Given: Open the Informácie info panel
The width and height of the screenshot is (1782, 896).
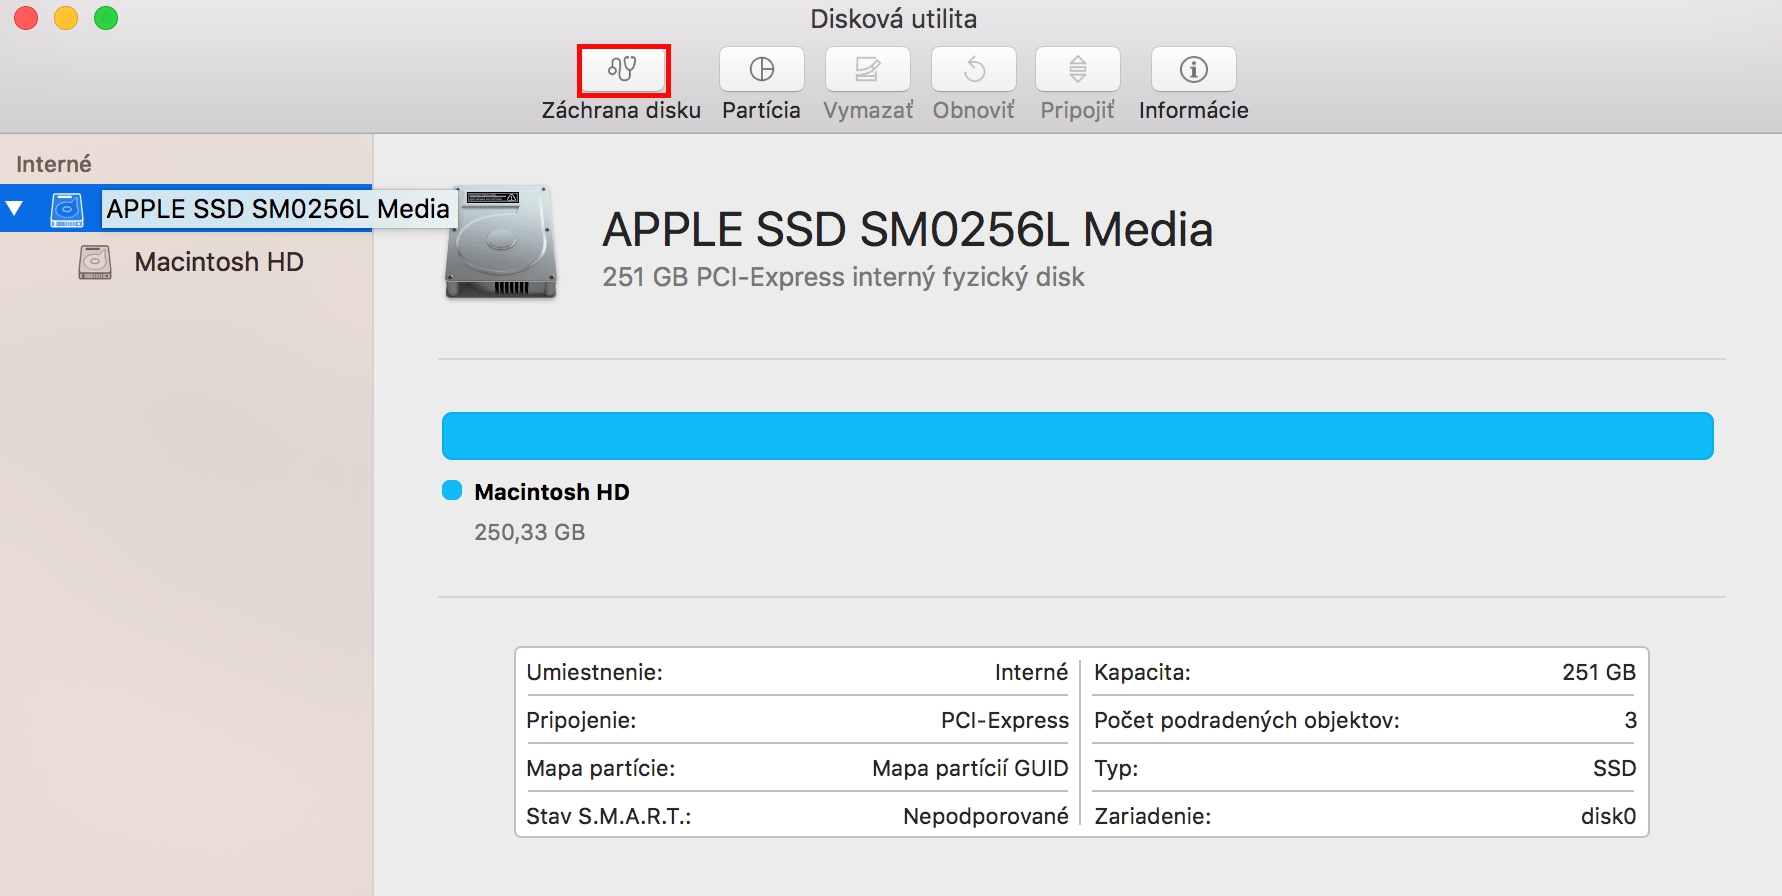Looking at the screenshot, I should [x=1194, y=70].
